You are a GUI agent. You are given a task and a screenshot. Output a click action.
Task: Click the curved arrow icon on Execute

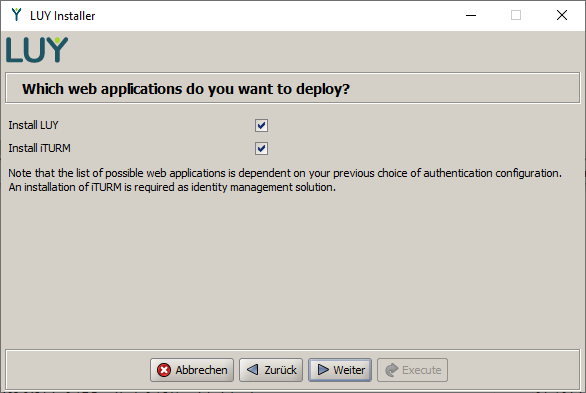tap(391, 370)
